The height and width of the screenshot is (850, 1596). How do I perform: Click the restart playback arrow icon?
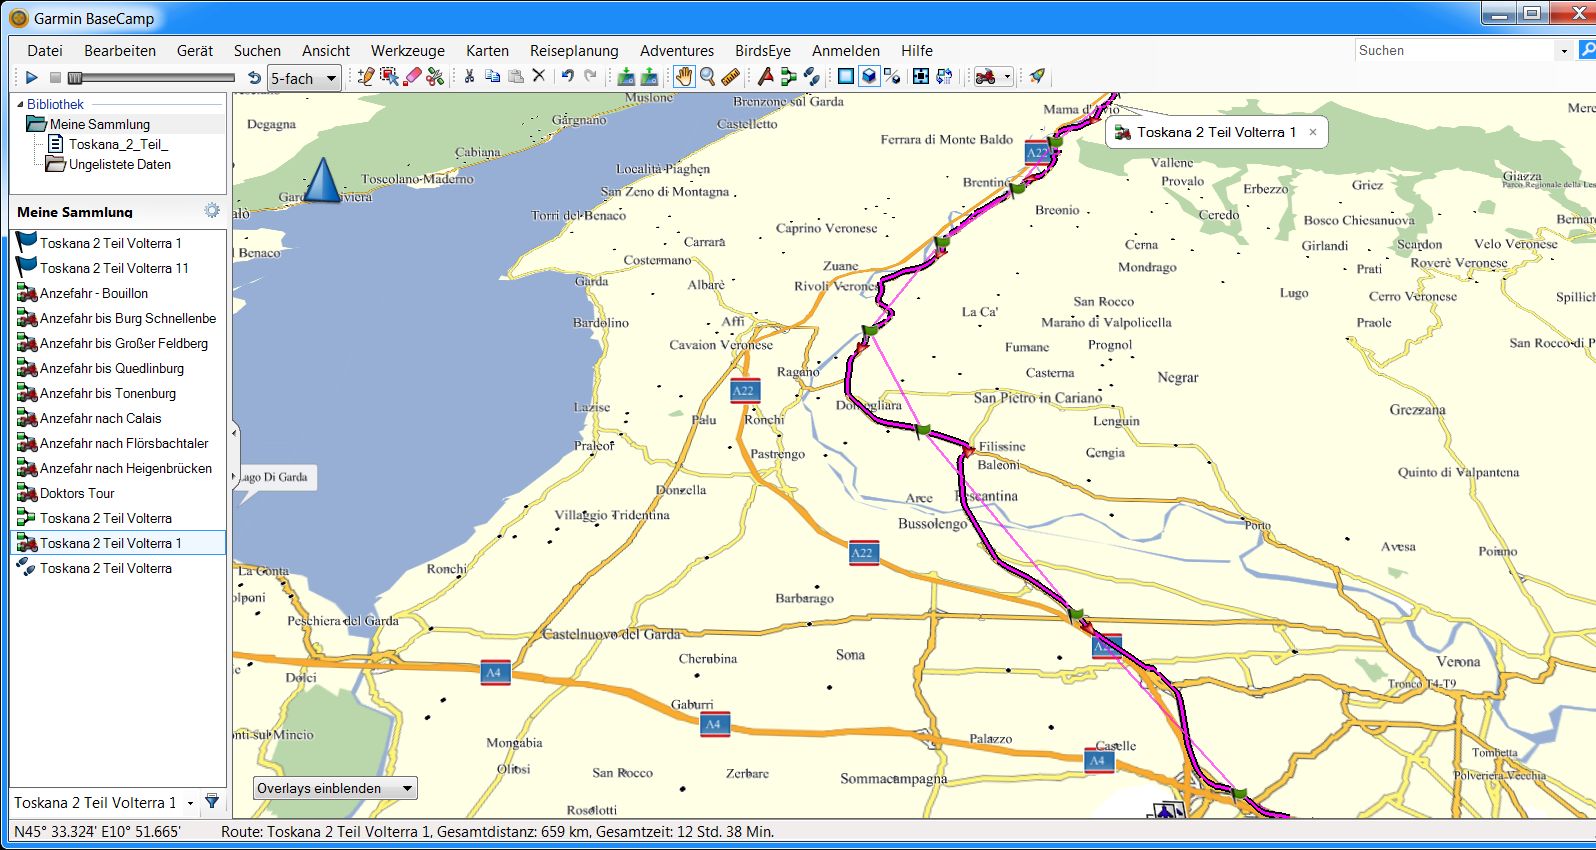(x=254, y=77)
